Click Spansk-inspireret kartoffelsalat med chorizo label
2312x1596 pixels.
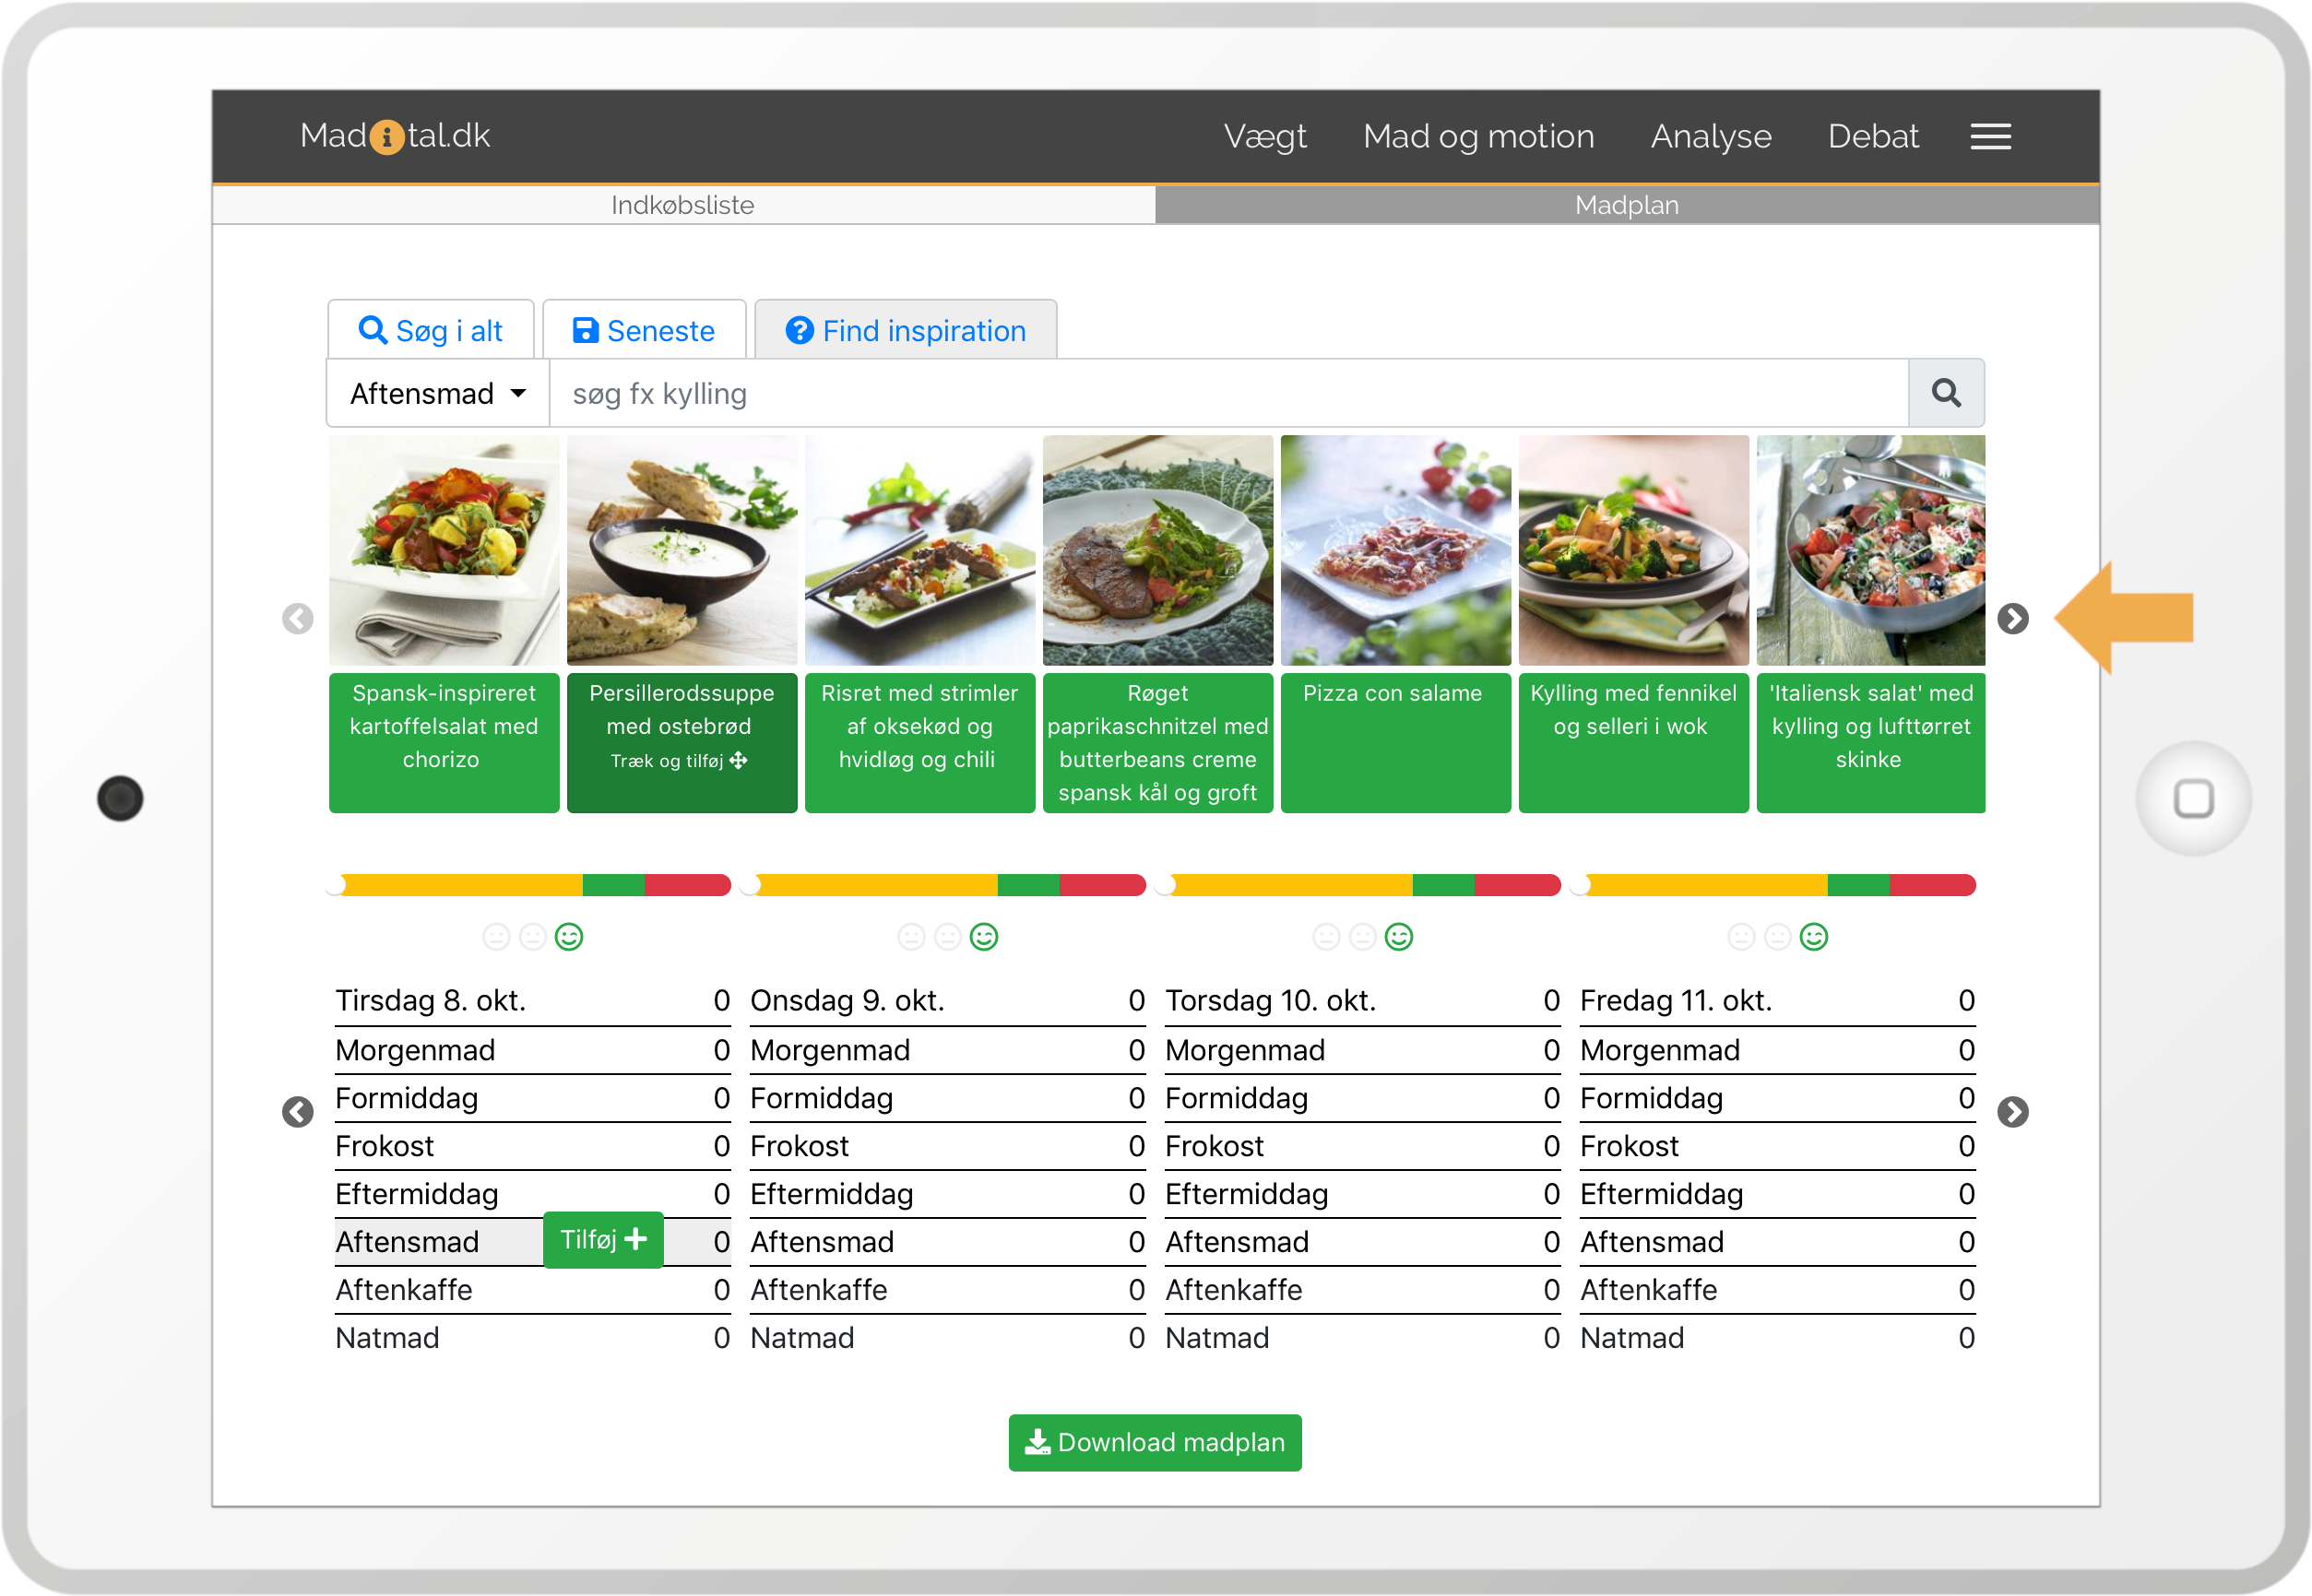[444, 743]
